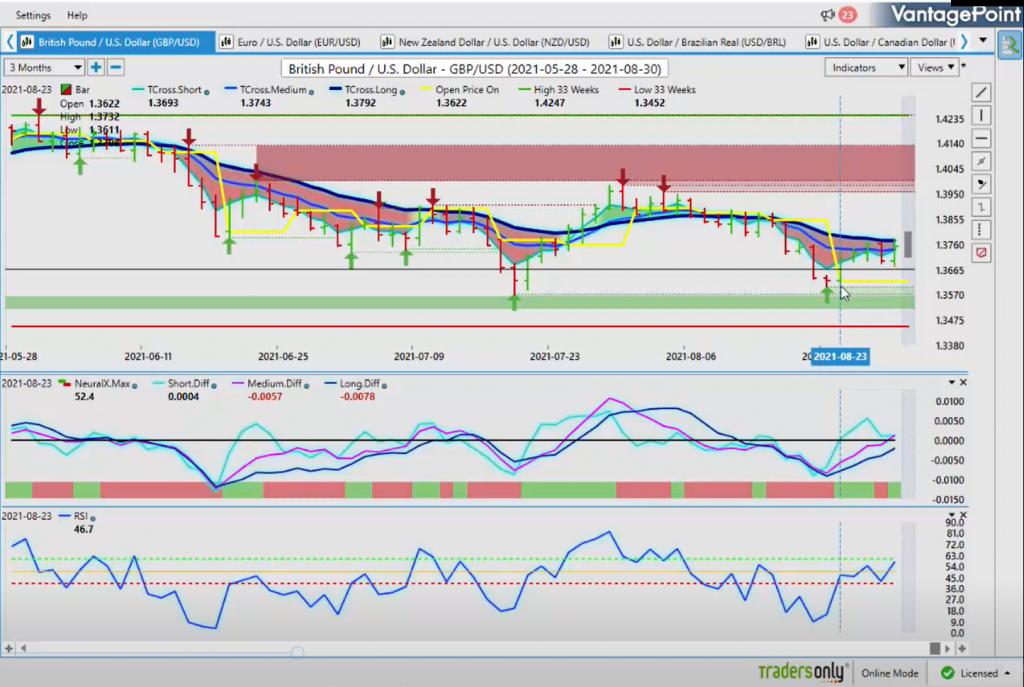1024x687 pixels.
Task: Click the NeuralX.Max legend icon
Action: (65, 383)
